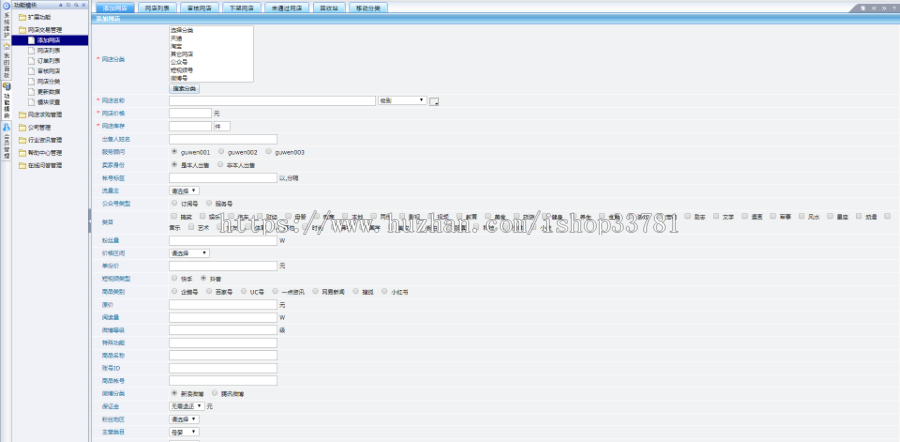
Task: Open 公司管理 in the left tree
Action: click(x=40, y=127)
